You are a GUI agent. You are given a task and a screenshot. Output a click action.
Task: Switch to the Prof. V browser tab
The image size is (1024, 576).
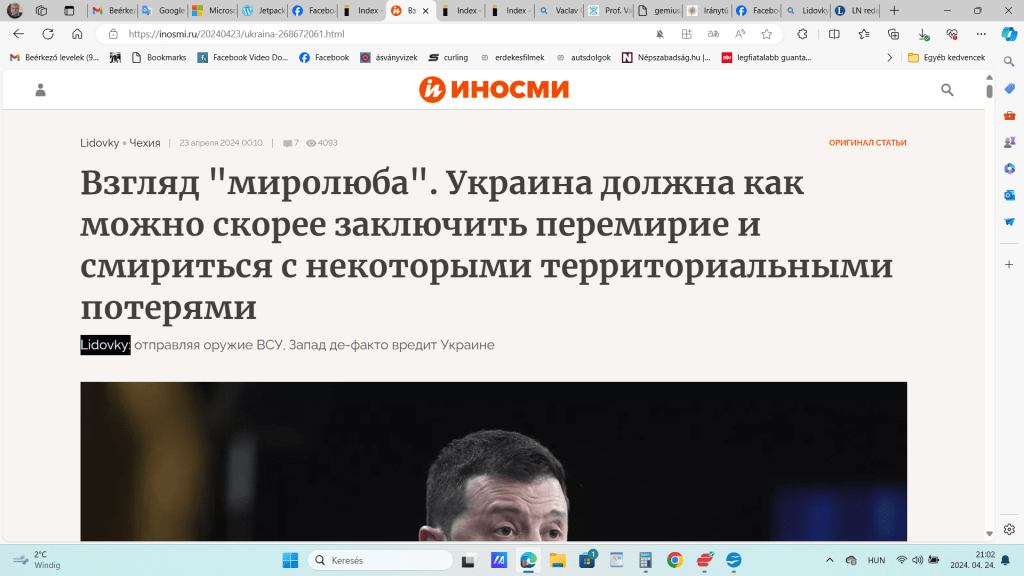610,10
